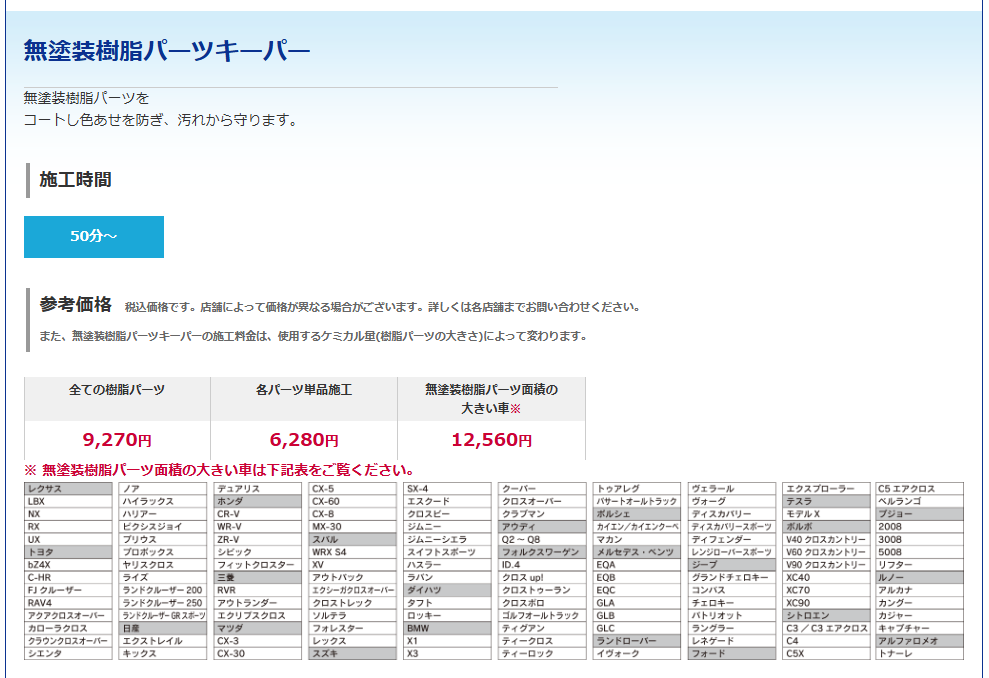The height and width of the screenshot is (678, 989).
Task: Click the フォルクスワーゲン brand header
Action: tap(543, 552)
